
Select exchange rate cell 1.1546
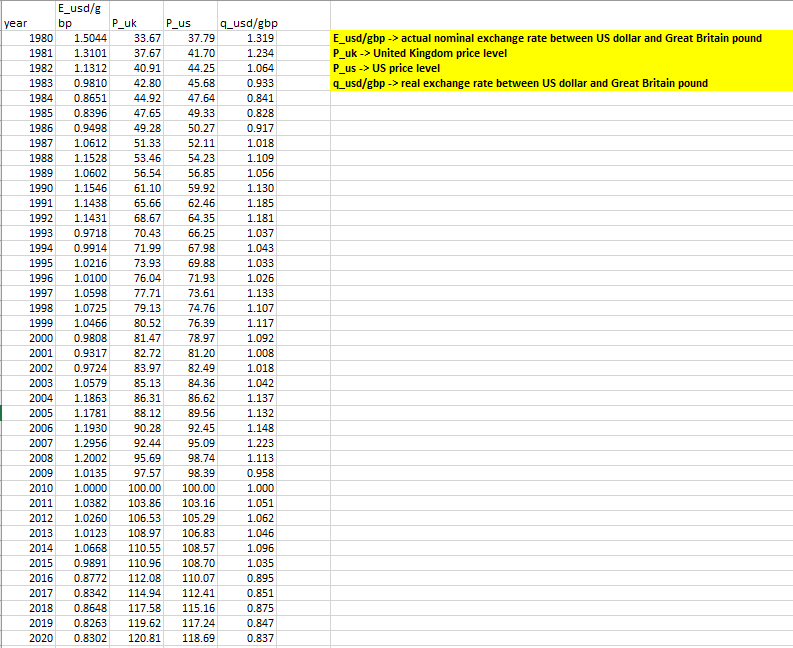[x=82, y=188]
